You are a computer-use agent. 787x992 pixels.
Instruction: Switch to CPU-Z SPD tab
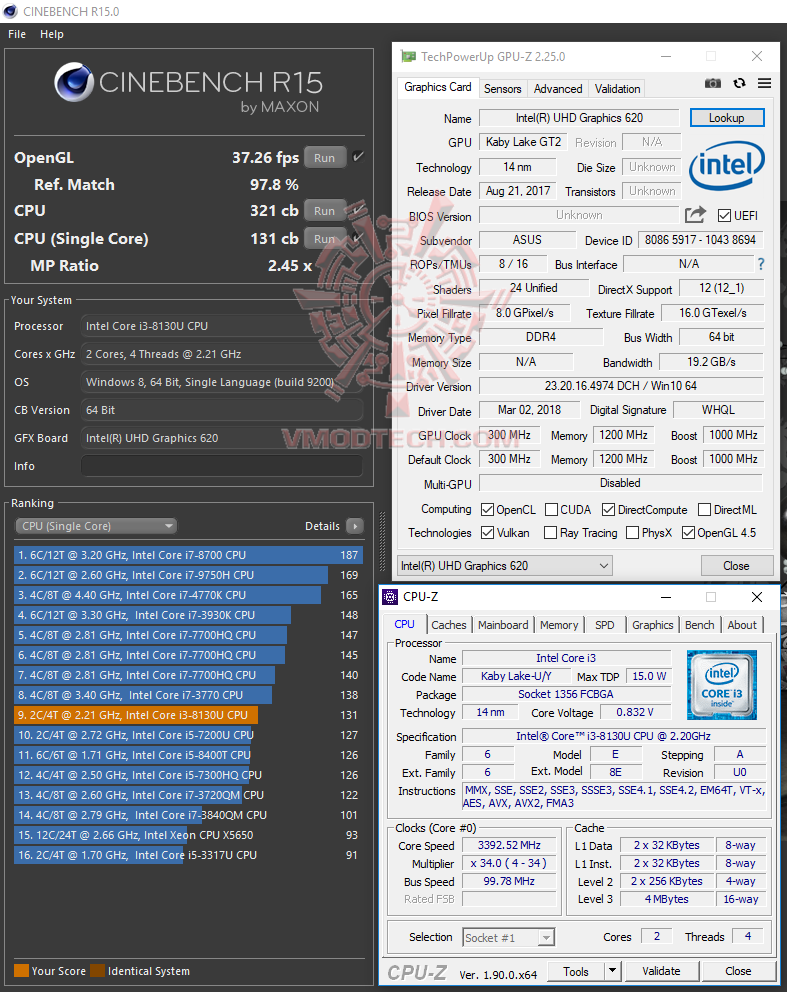pos(605,625)
